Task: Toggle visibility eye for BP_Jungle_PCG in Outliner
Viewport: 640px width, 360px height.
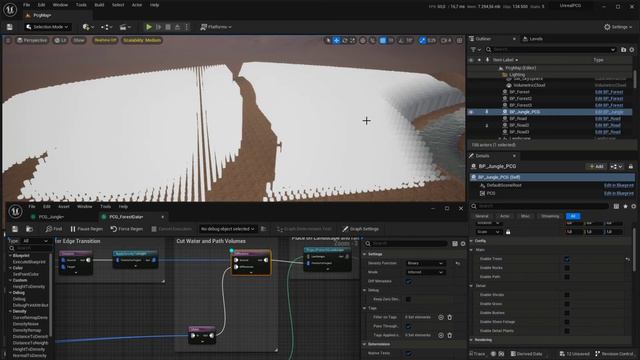Action: [x=471, y=112]
